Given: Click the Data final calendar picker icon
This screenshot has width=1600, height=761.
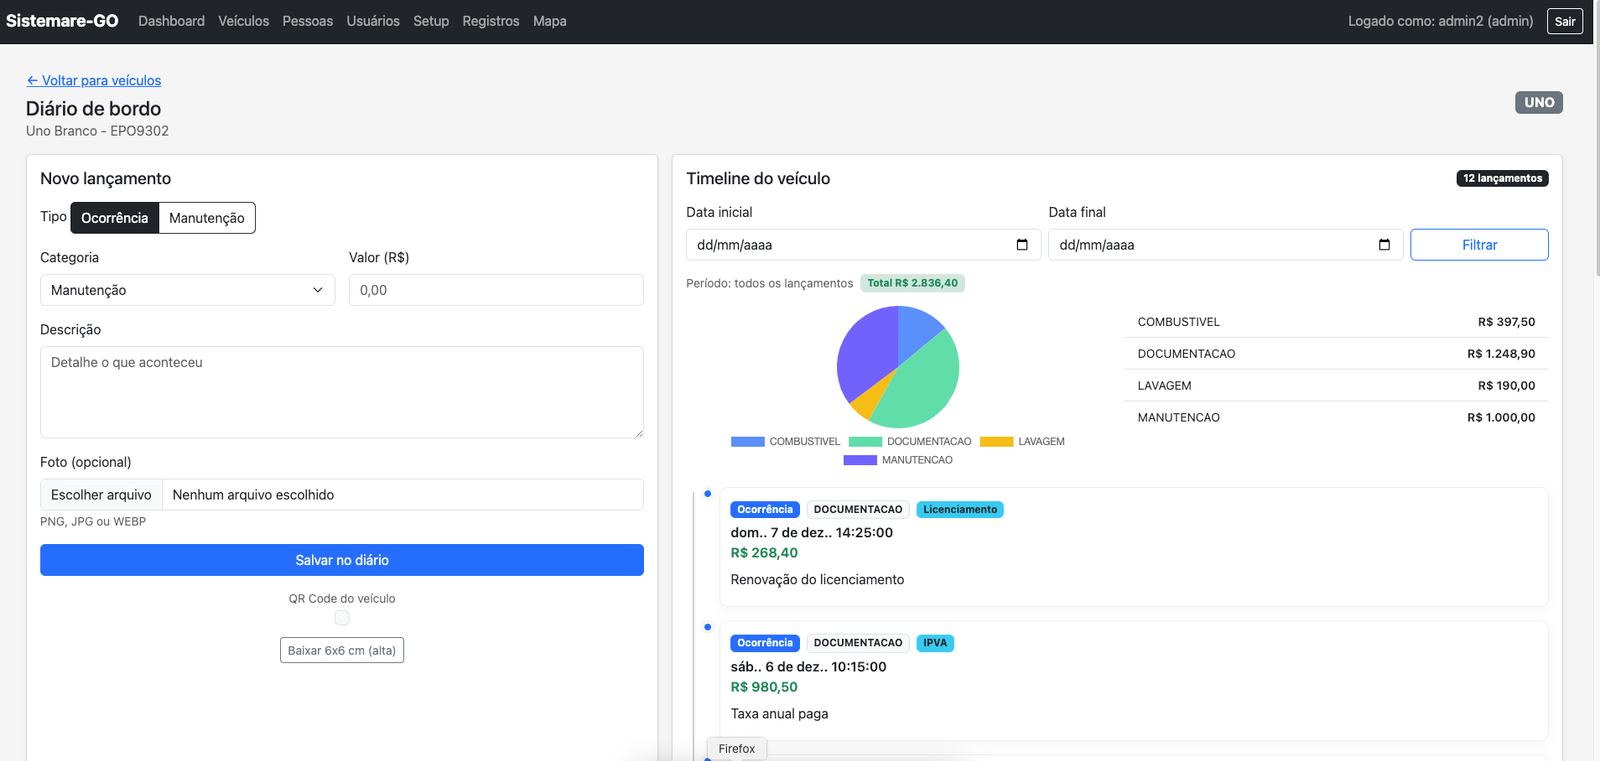Looking at the screenshot, I should pos(1384,245).
